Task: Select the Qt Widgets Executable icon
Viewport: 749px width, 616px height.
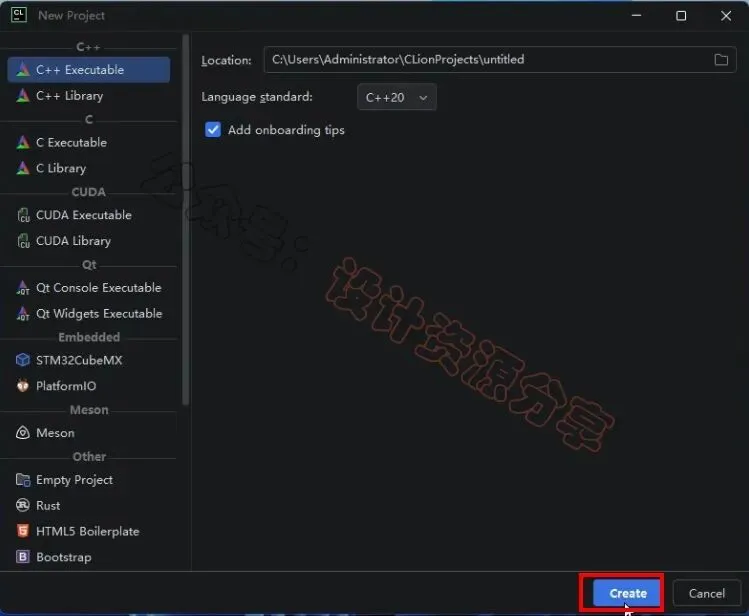Action: (22, 313)
